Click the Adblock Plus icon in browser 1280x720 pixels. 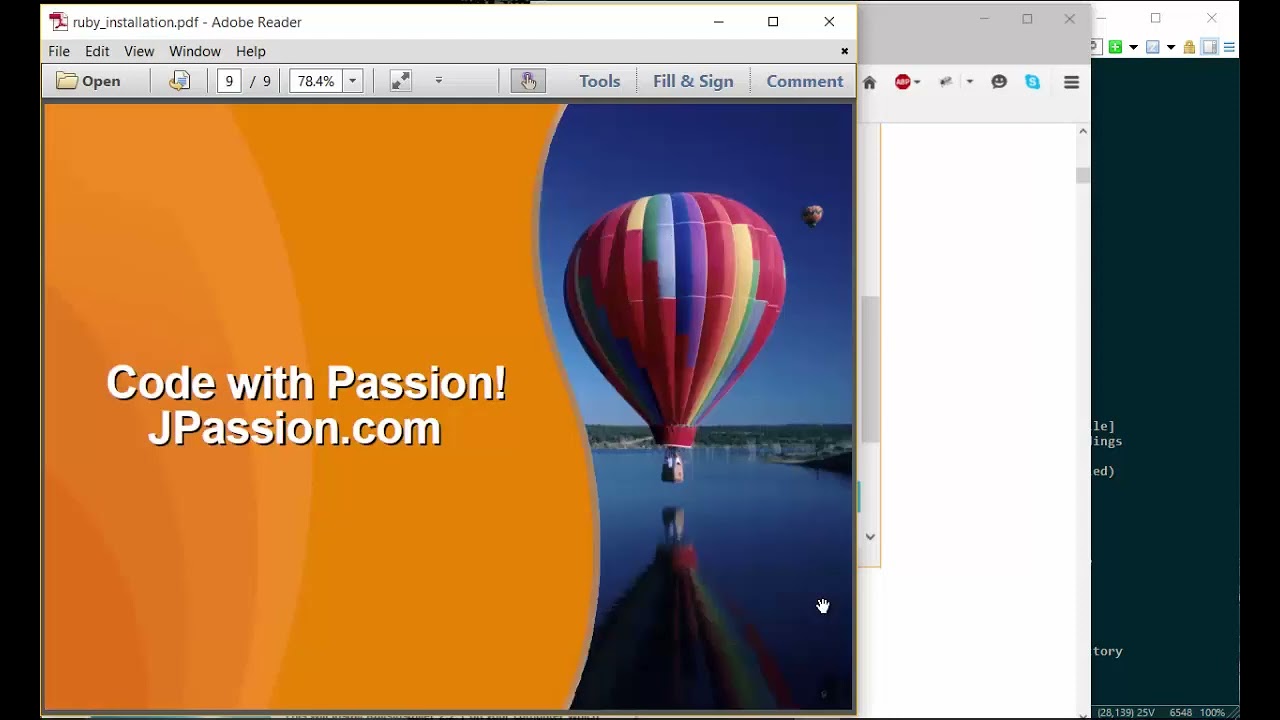[903, 82]
